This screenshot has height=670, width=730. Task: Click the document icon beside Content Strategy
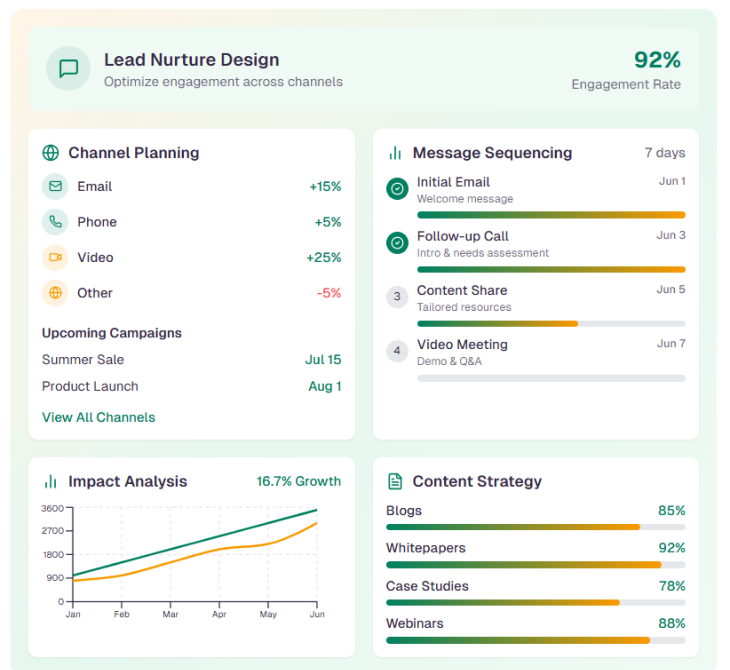[x=395, y=482]
